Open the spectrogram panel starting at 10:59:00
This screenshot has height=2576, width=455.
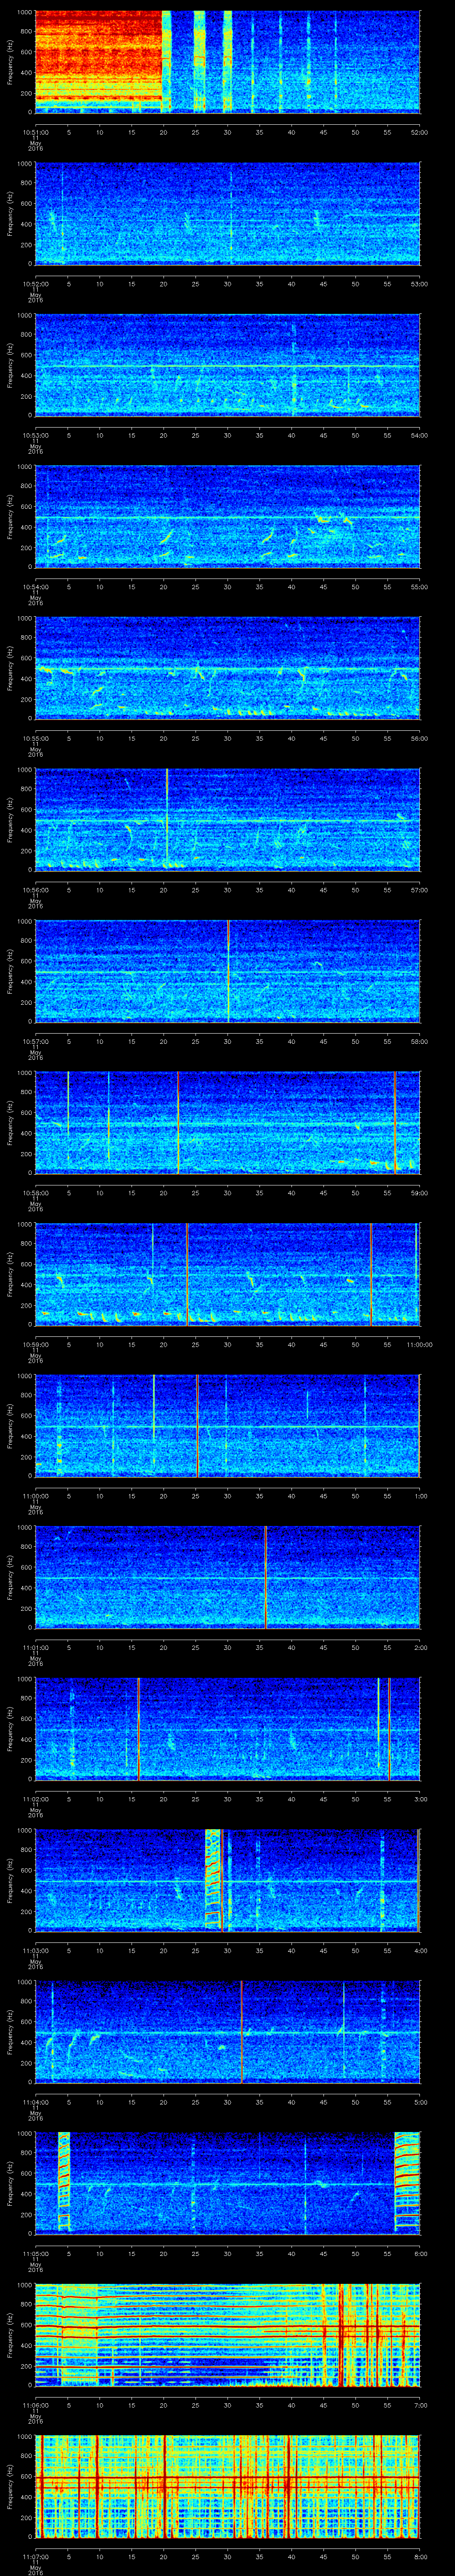227,1273
